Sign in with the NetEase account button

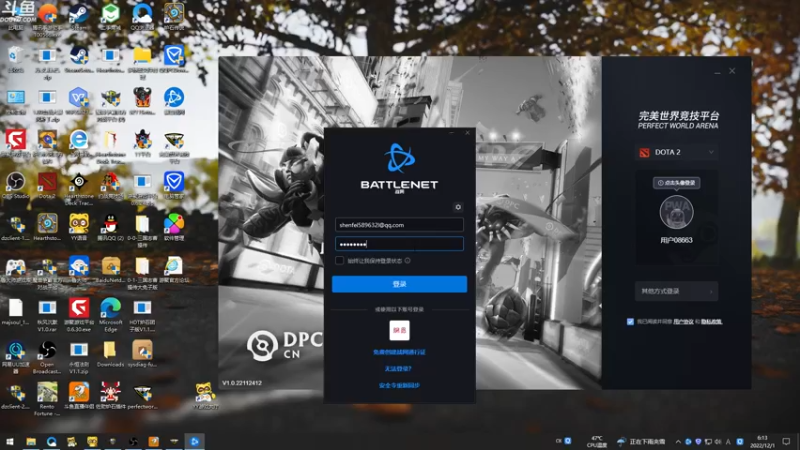click(x=399, y=331)
